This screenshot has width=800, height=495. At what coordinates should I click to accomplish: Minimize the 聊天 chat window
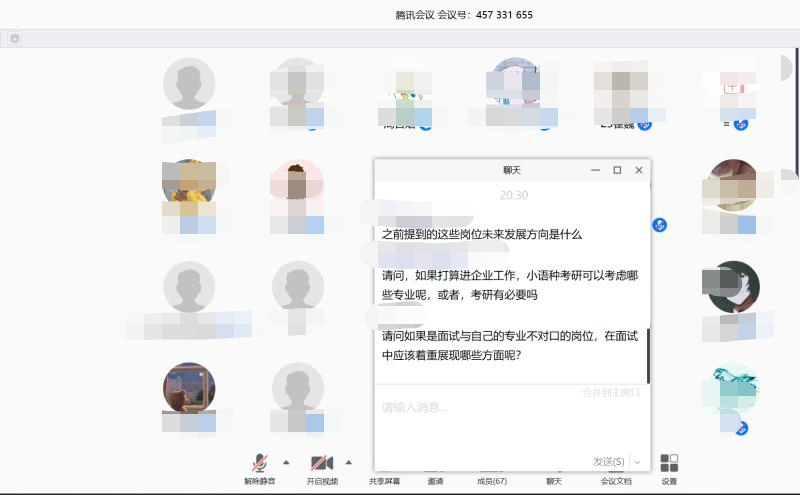coord(595,170)
